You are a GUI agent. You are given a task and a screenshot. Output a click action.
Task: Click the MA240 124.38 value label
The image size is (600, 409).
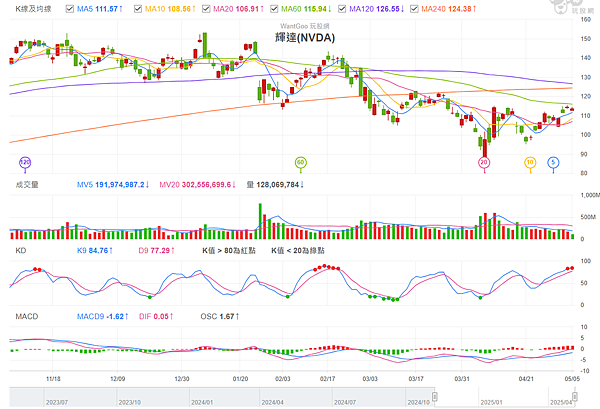click(449, 9)
